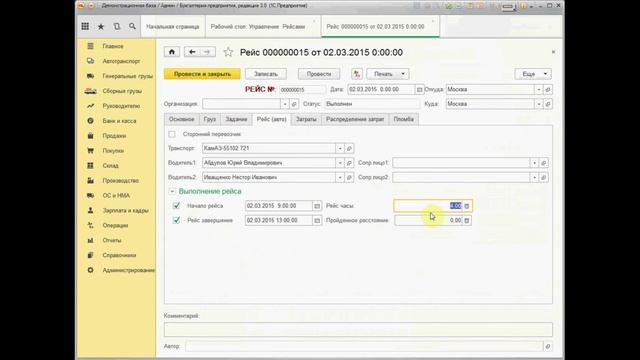The width and height of the screenshot is (640, 360).
Task: Expand the Транспорт dropdown list
Action: click(340, 149)
